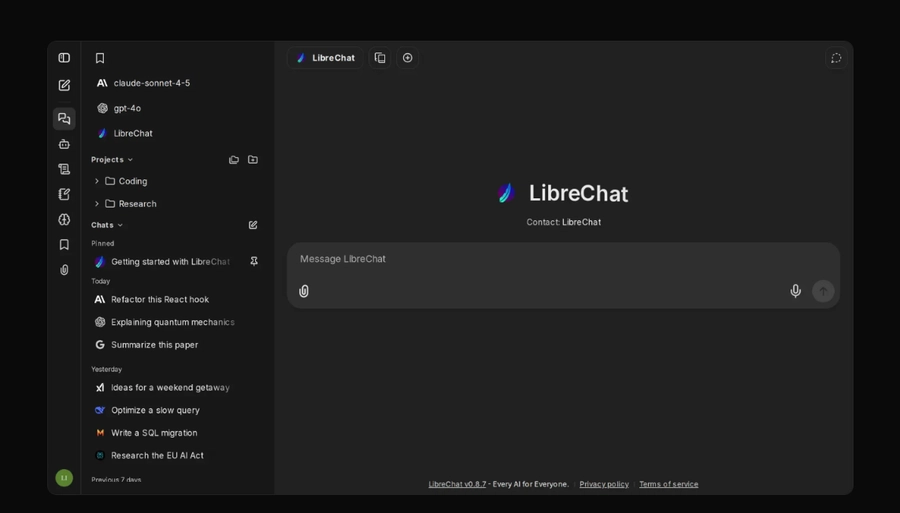
Task: Open the LibreChat model selector dropdown
Action: (x=325, y=58)
